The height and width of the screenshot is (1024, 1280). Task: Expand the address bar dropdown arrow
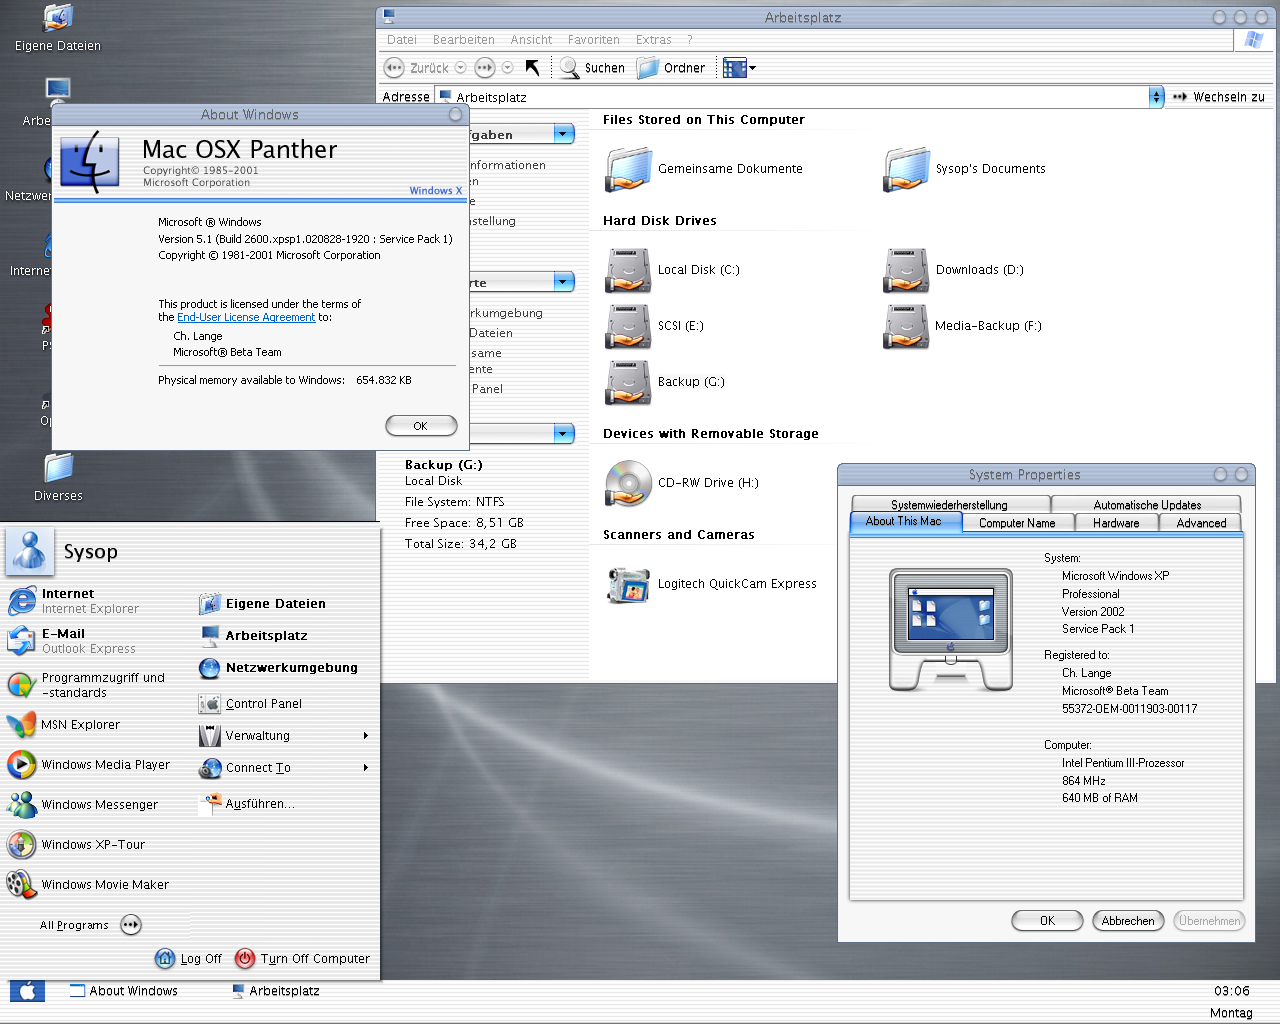pyautogui.click(x=1156, y=97)
